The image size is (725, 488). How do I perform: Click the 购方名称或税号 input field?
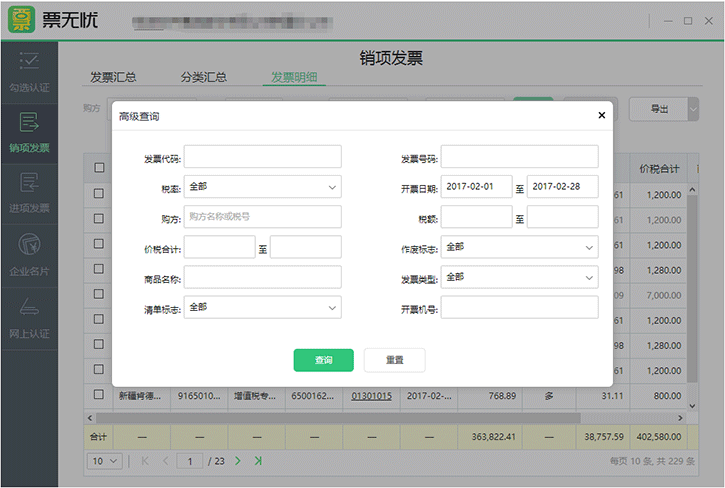(x=263, y=217)
